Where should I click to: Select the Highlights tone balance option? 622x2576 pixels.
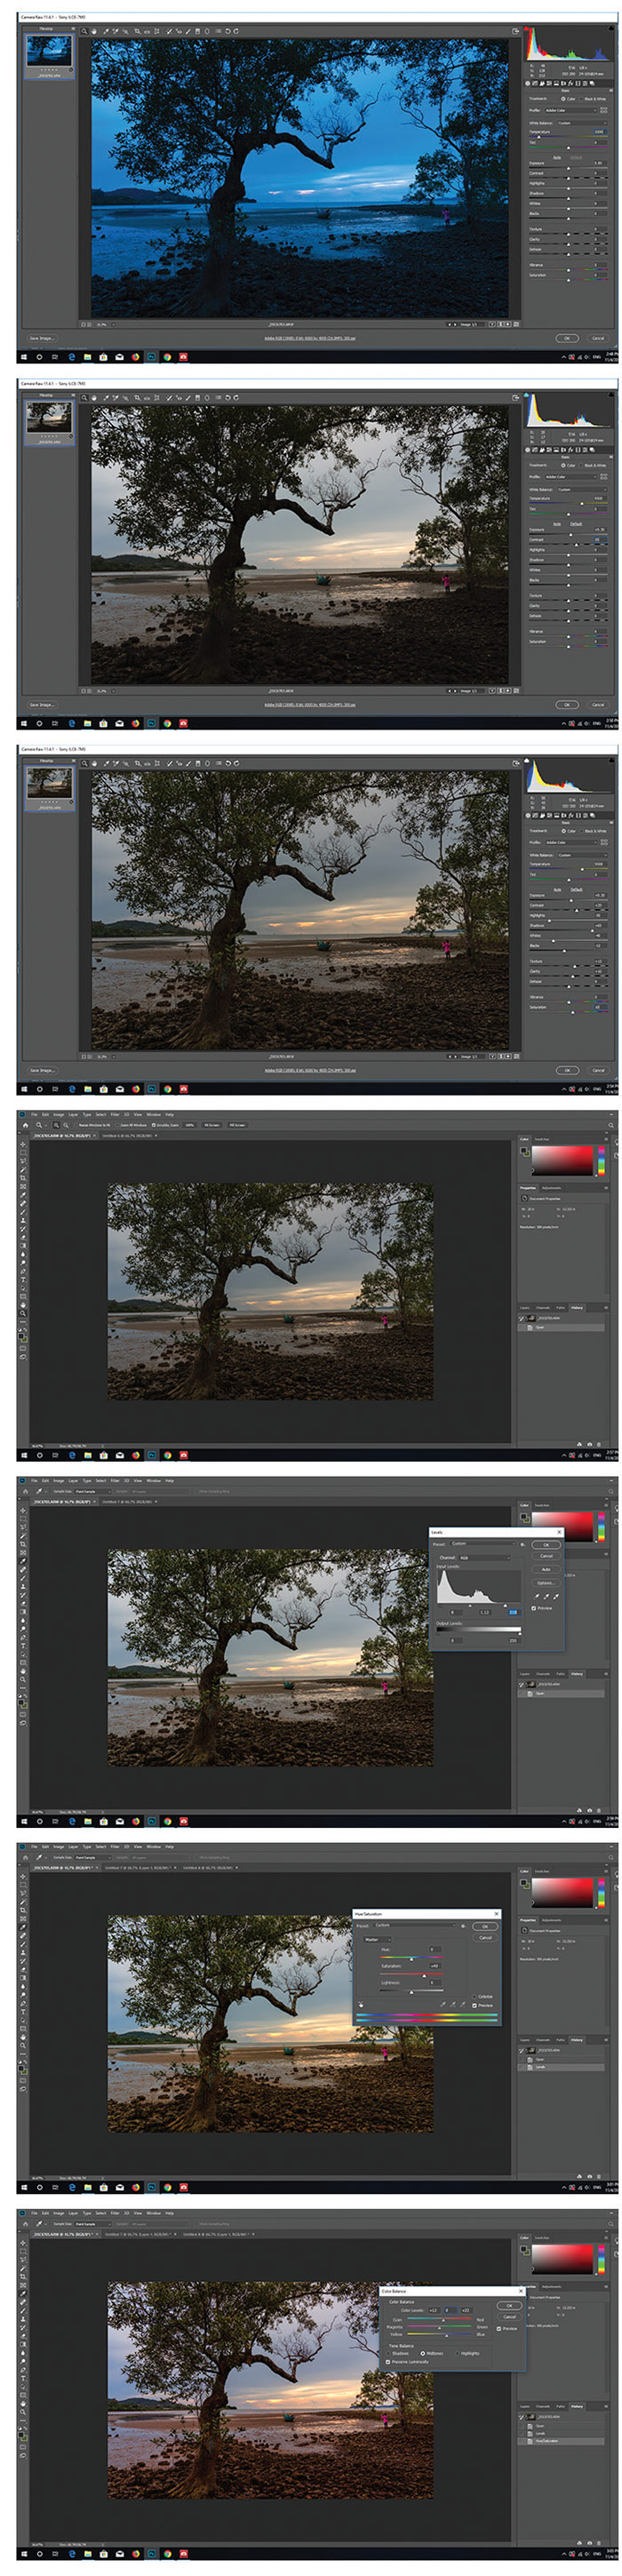[458, 2353]
